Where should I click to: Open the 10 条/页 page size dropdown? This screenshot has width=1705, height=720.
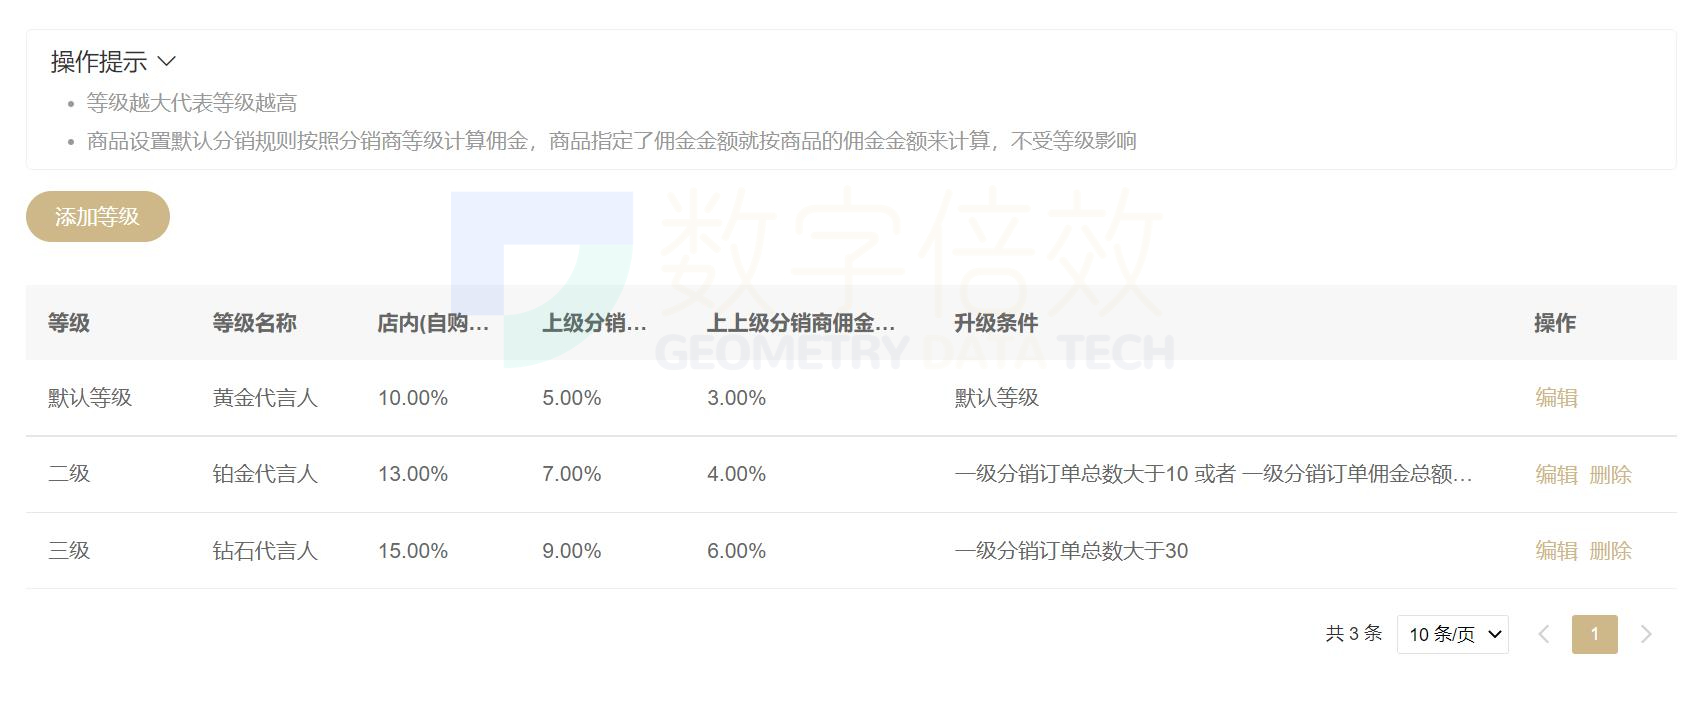click(x=1452, y=634)
